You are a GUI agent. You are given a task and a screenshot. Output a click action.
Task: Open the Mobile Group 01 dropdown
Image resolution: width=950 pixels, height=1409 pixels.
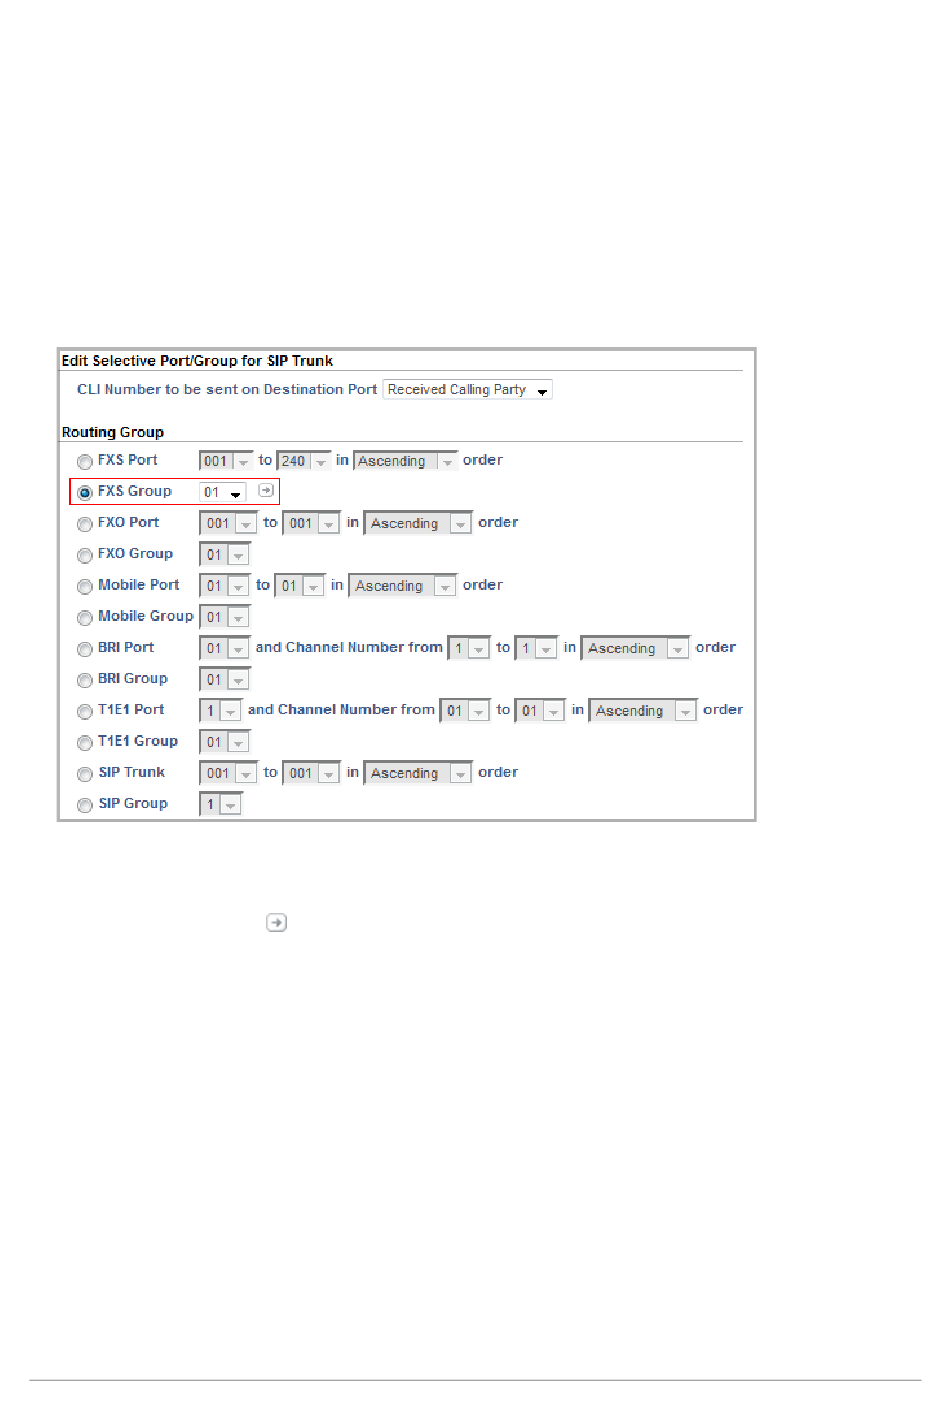[x=225, y=617]
